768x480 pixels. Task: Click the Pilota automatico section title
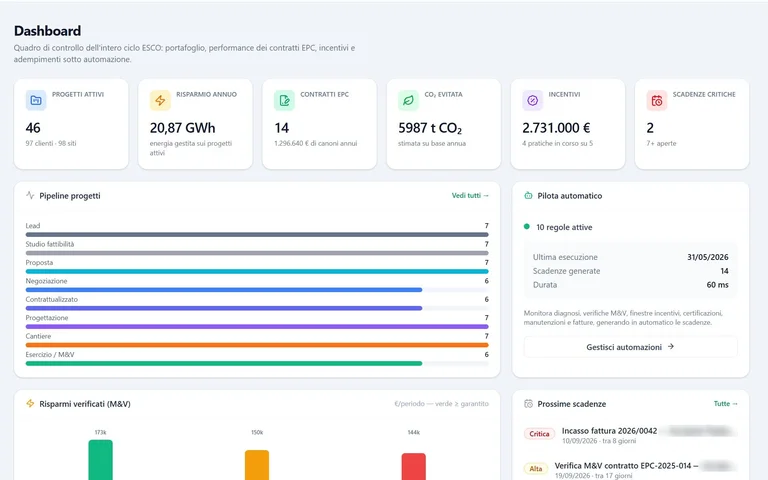point(570,195)
